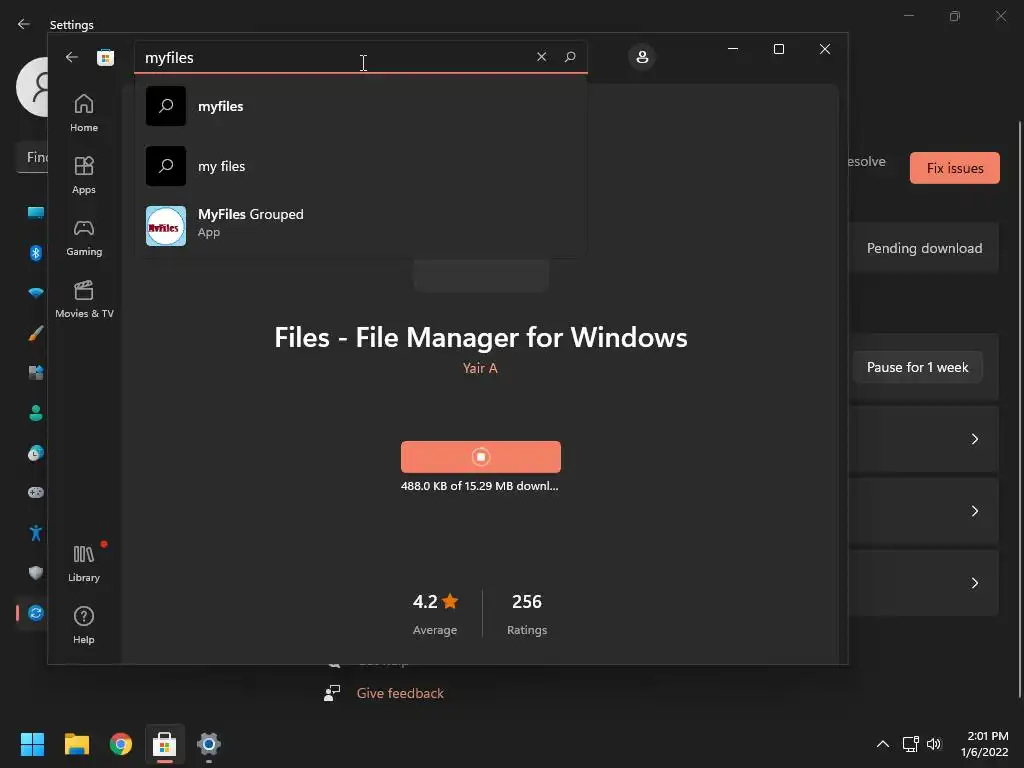
Task: Click the Files - File Manager for Windows title
Action: [481, 338]
